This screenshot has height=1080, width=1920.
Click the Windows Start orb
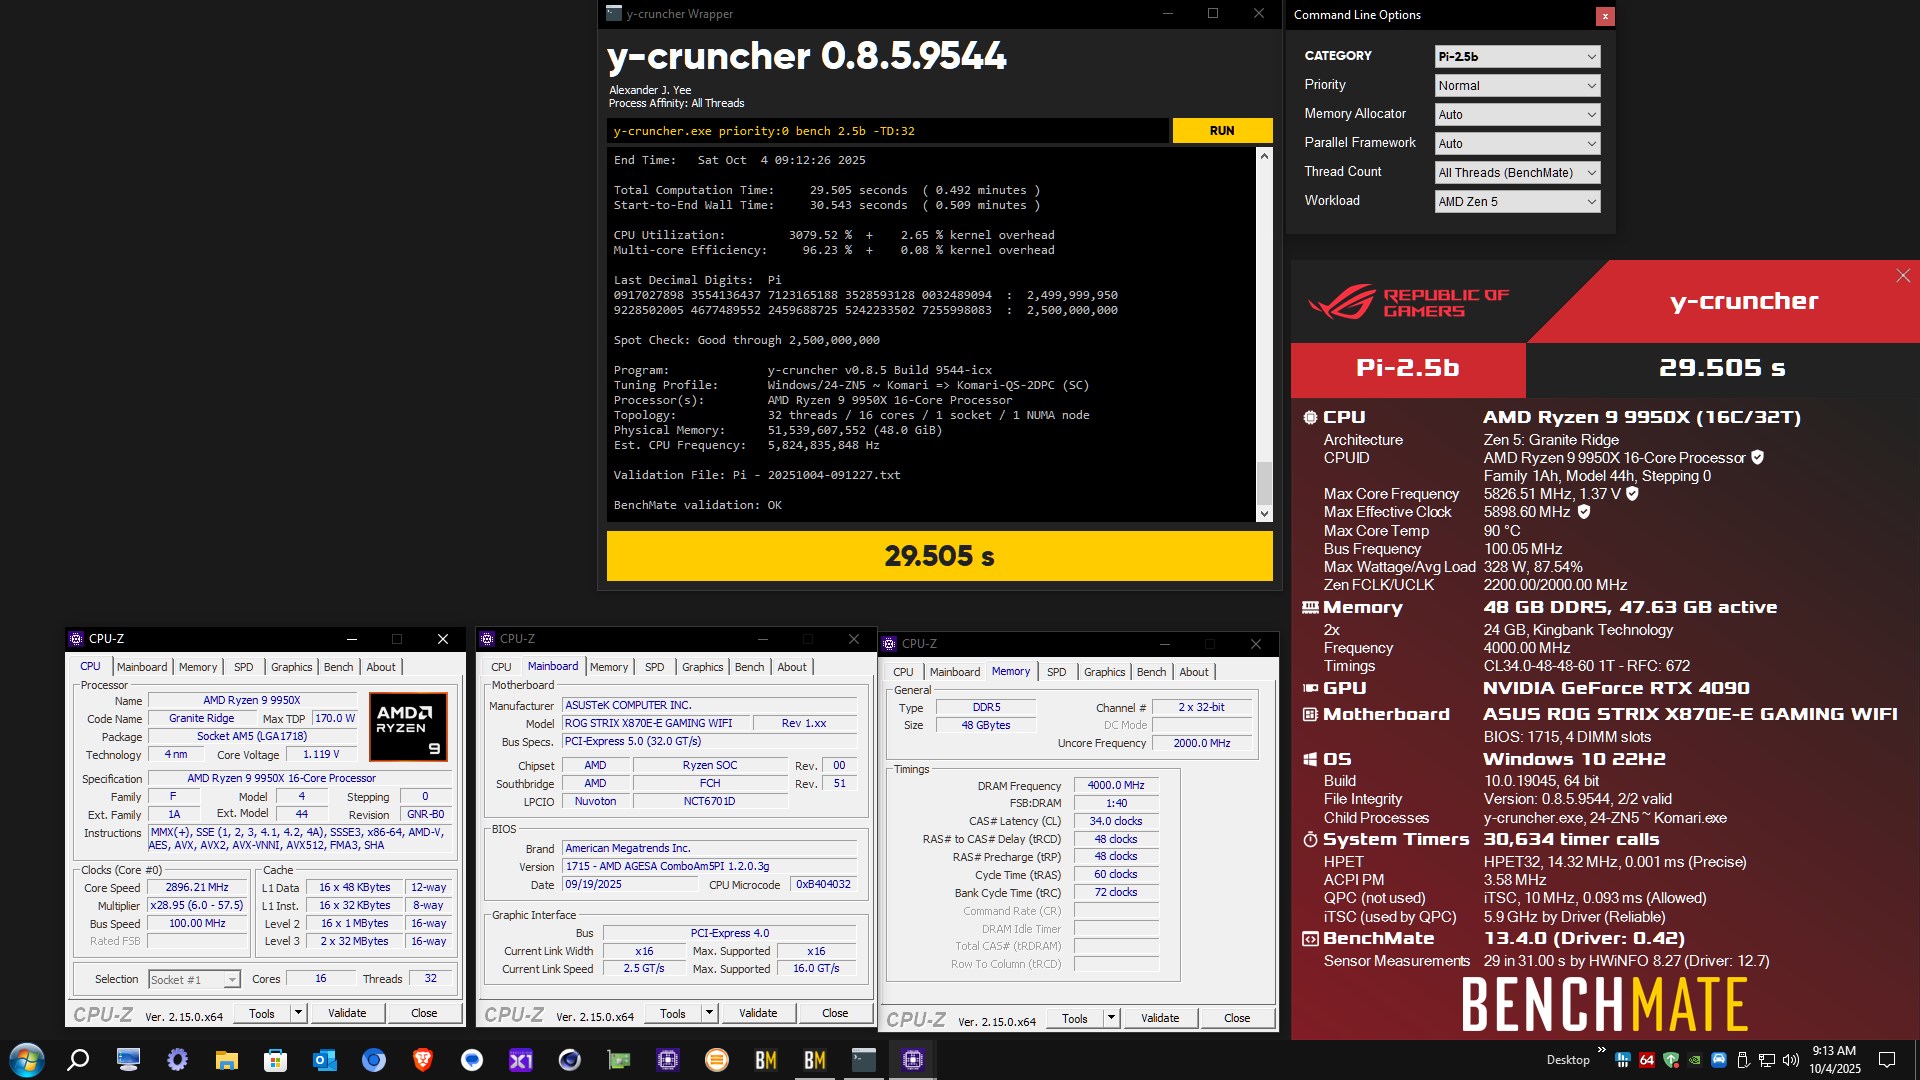[x=27, y=1060]
